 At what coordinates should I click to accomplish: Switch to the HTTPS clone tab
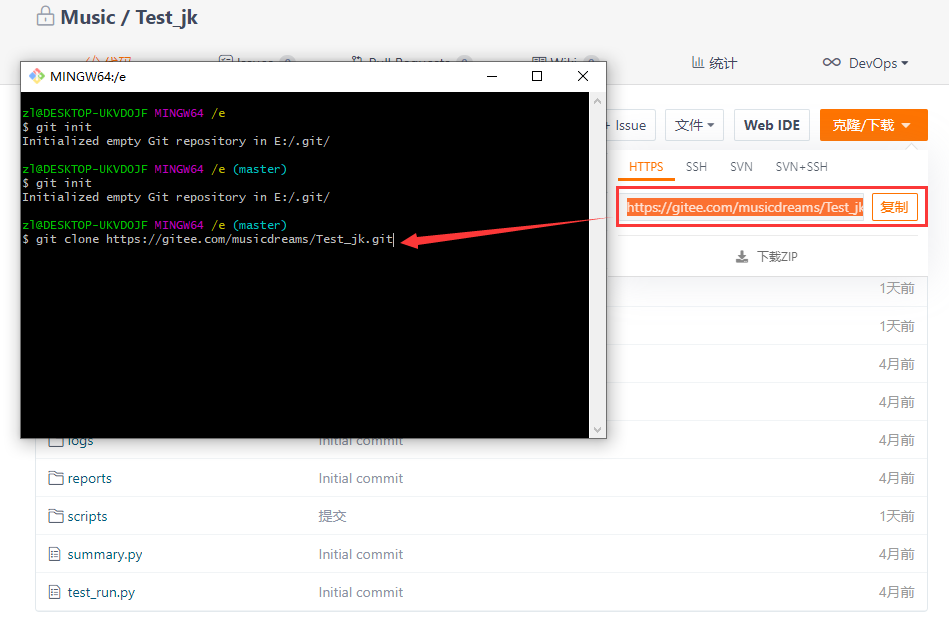click(646, 167)
